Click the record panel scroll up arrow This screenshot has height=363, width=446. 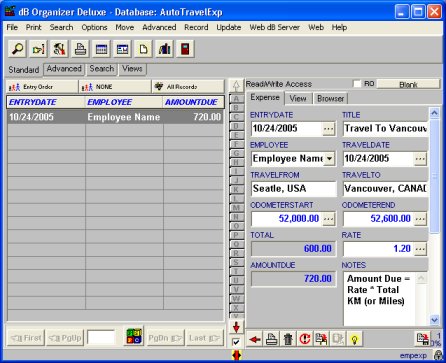click(x=434, y=113)
